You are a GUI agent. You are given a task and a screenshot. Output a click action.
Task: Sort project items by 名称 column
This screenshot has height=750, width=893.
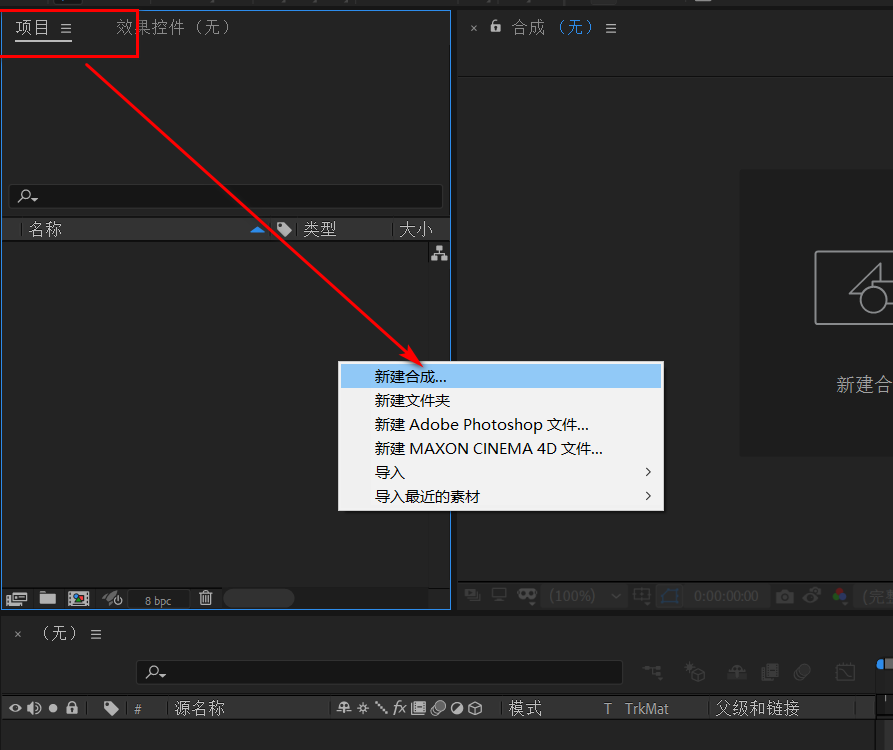tap(45, 229)
